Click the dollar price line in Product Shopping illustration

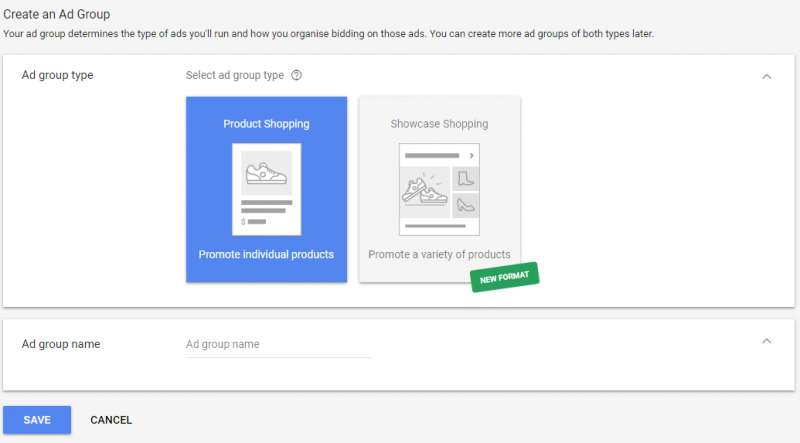[254, 221]
